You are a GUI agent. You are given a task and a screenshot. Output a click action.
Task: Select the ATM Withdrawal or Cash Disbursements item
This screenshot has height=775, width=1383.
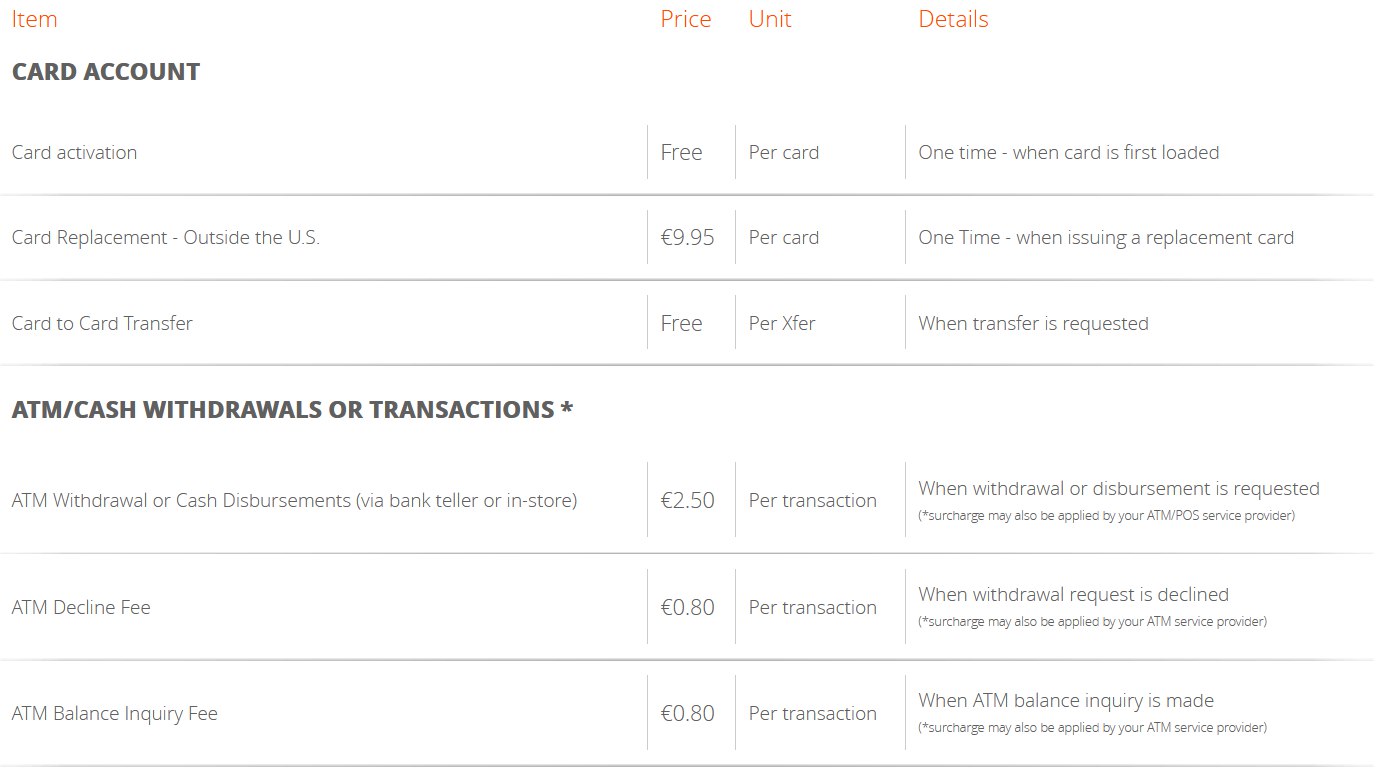pos(295,500)
